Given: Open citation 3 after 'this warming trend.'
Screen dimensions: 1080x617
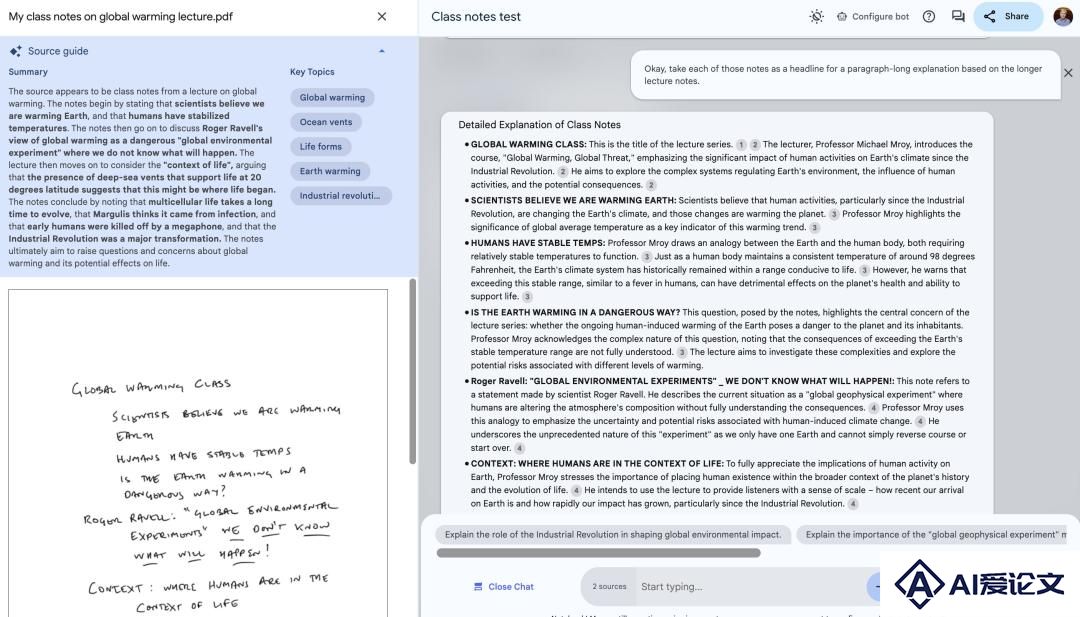Looking at the screenshot, I should [814, 228].
